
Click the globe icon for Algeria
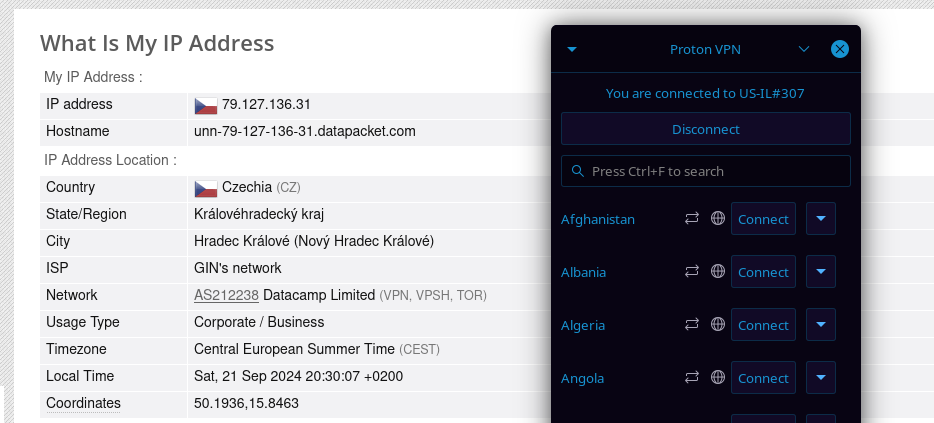(x=718, y=325)
